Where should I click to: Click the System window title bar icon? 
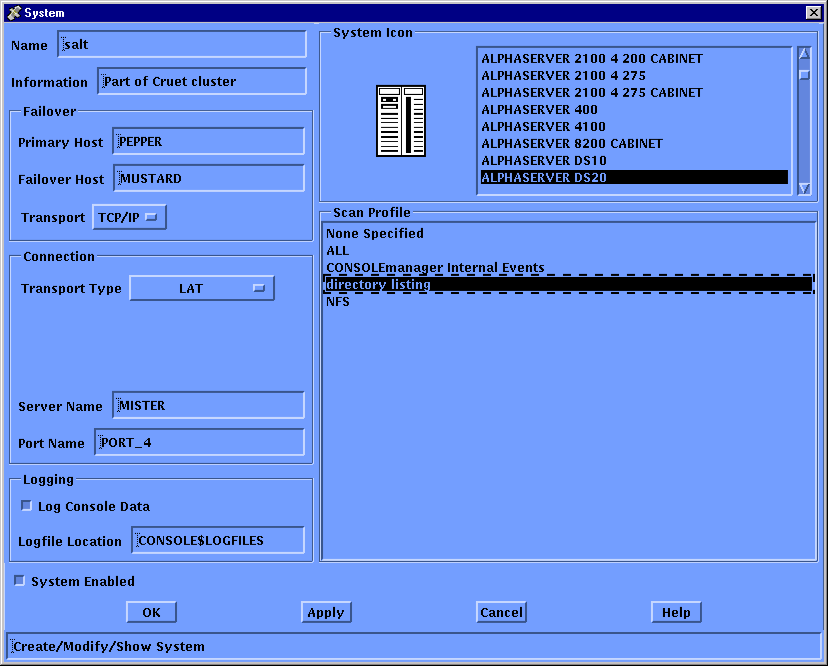tap(14, 13)
